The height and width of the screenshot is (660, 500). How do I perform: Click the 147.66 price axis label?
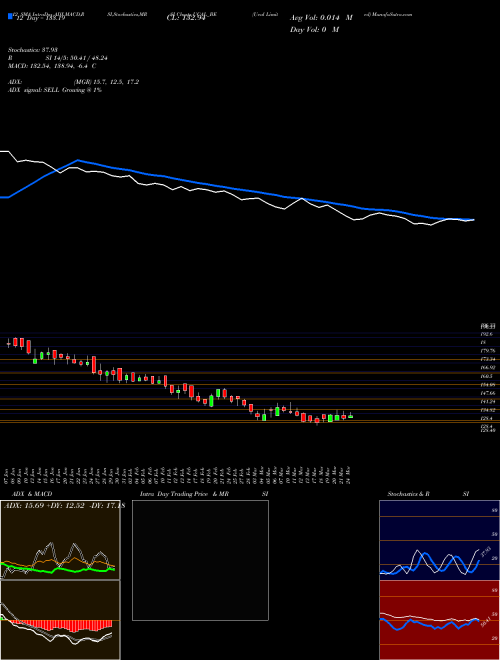pos(488,393)
